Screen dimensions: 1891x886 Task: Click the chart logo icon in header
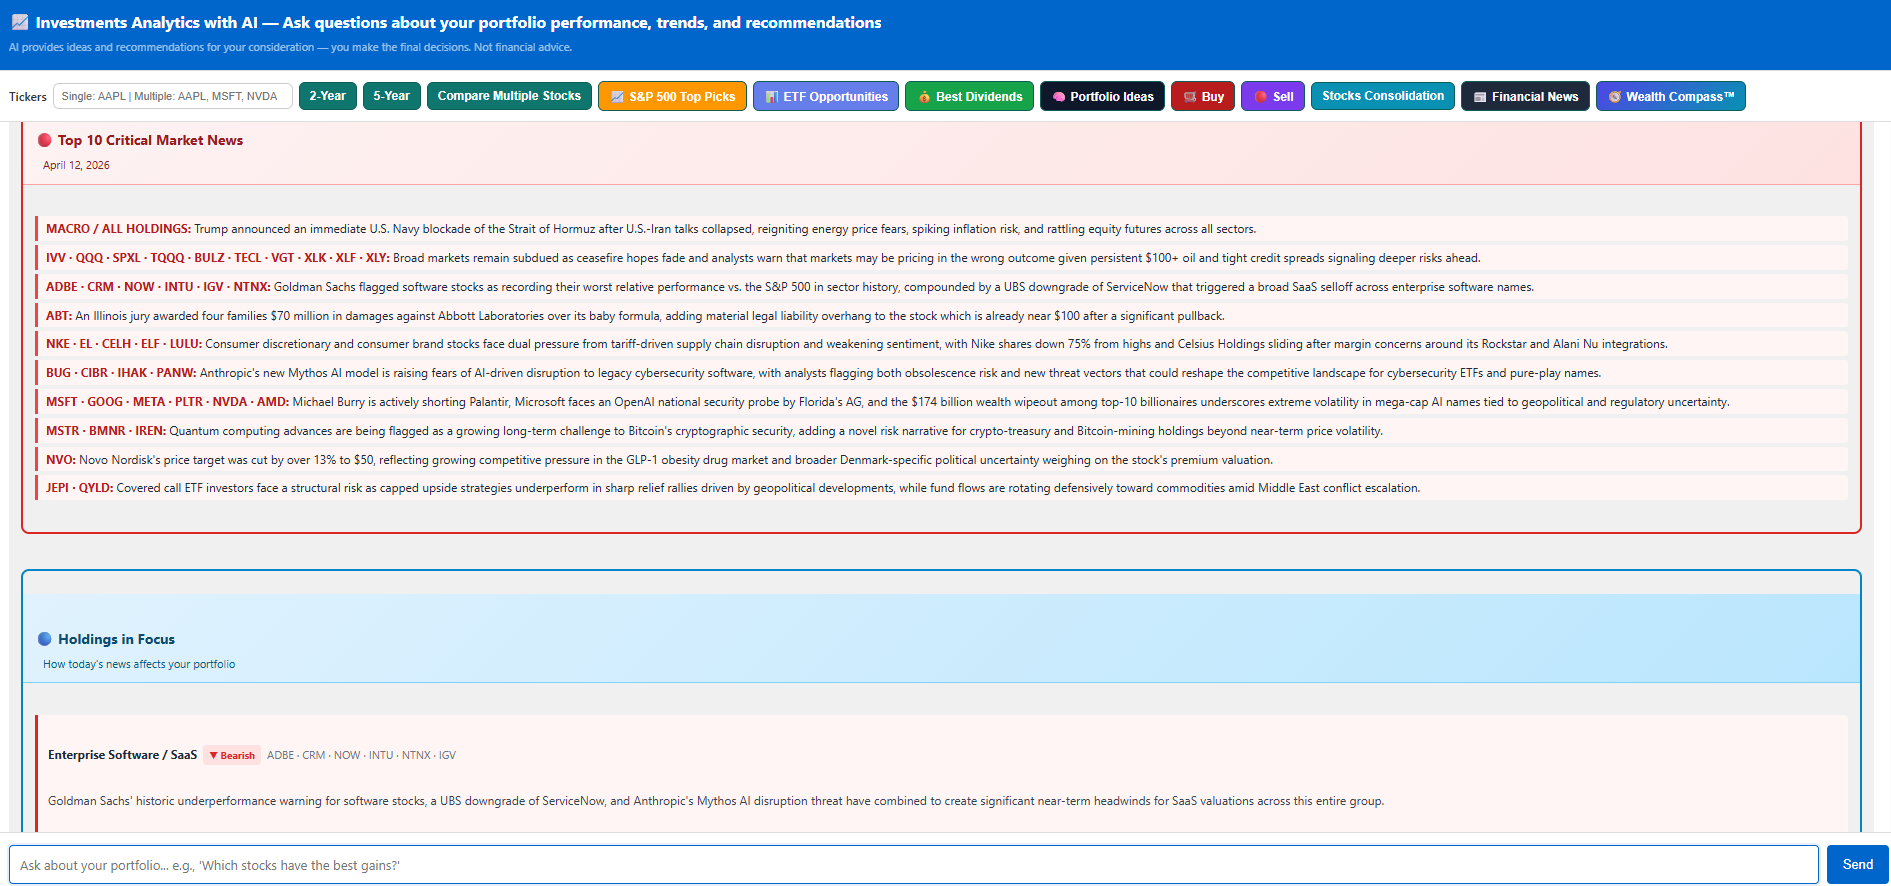click(x=20, y=22)
